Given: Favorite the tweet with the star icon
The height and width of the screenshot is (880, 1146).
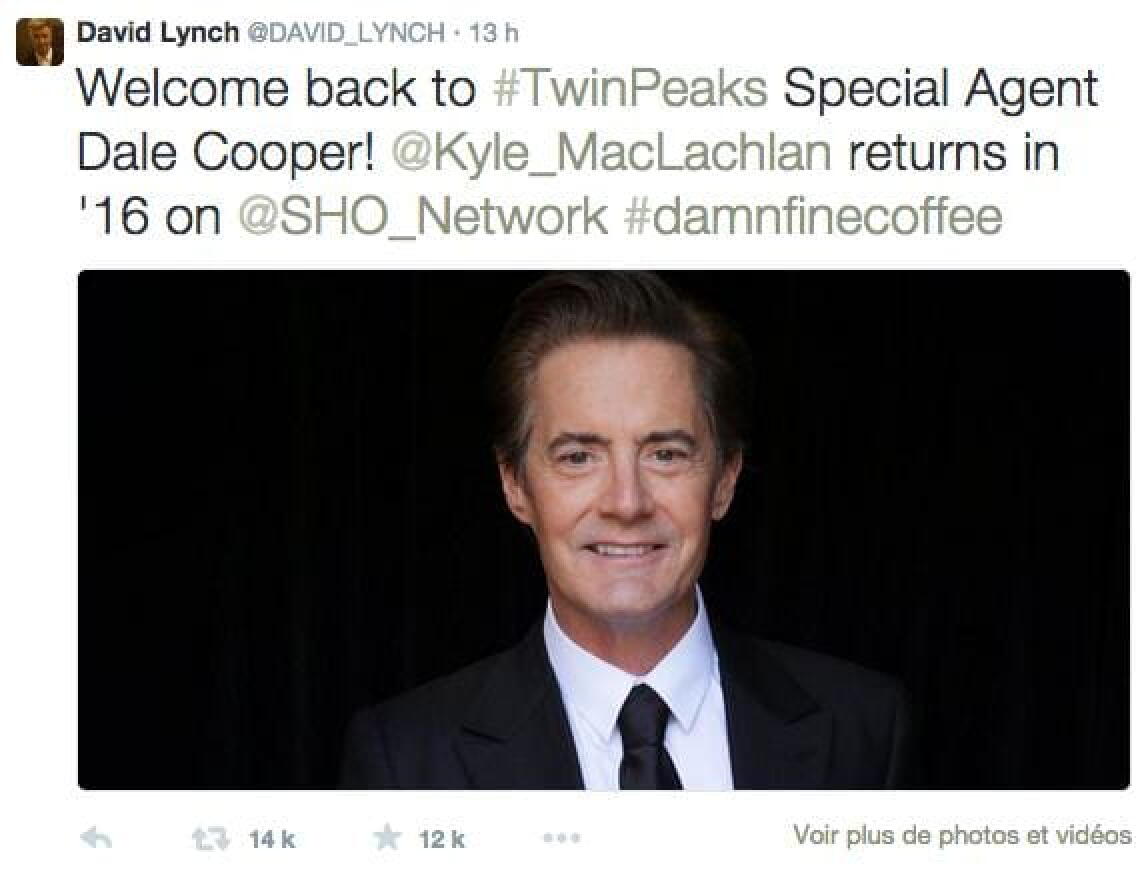Looking at the screenshot, I should (x=387, y=838).
